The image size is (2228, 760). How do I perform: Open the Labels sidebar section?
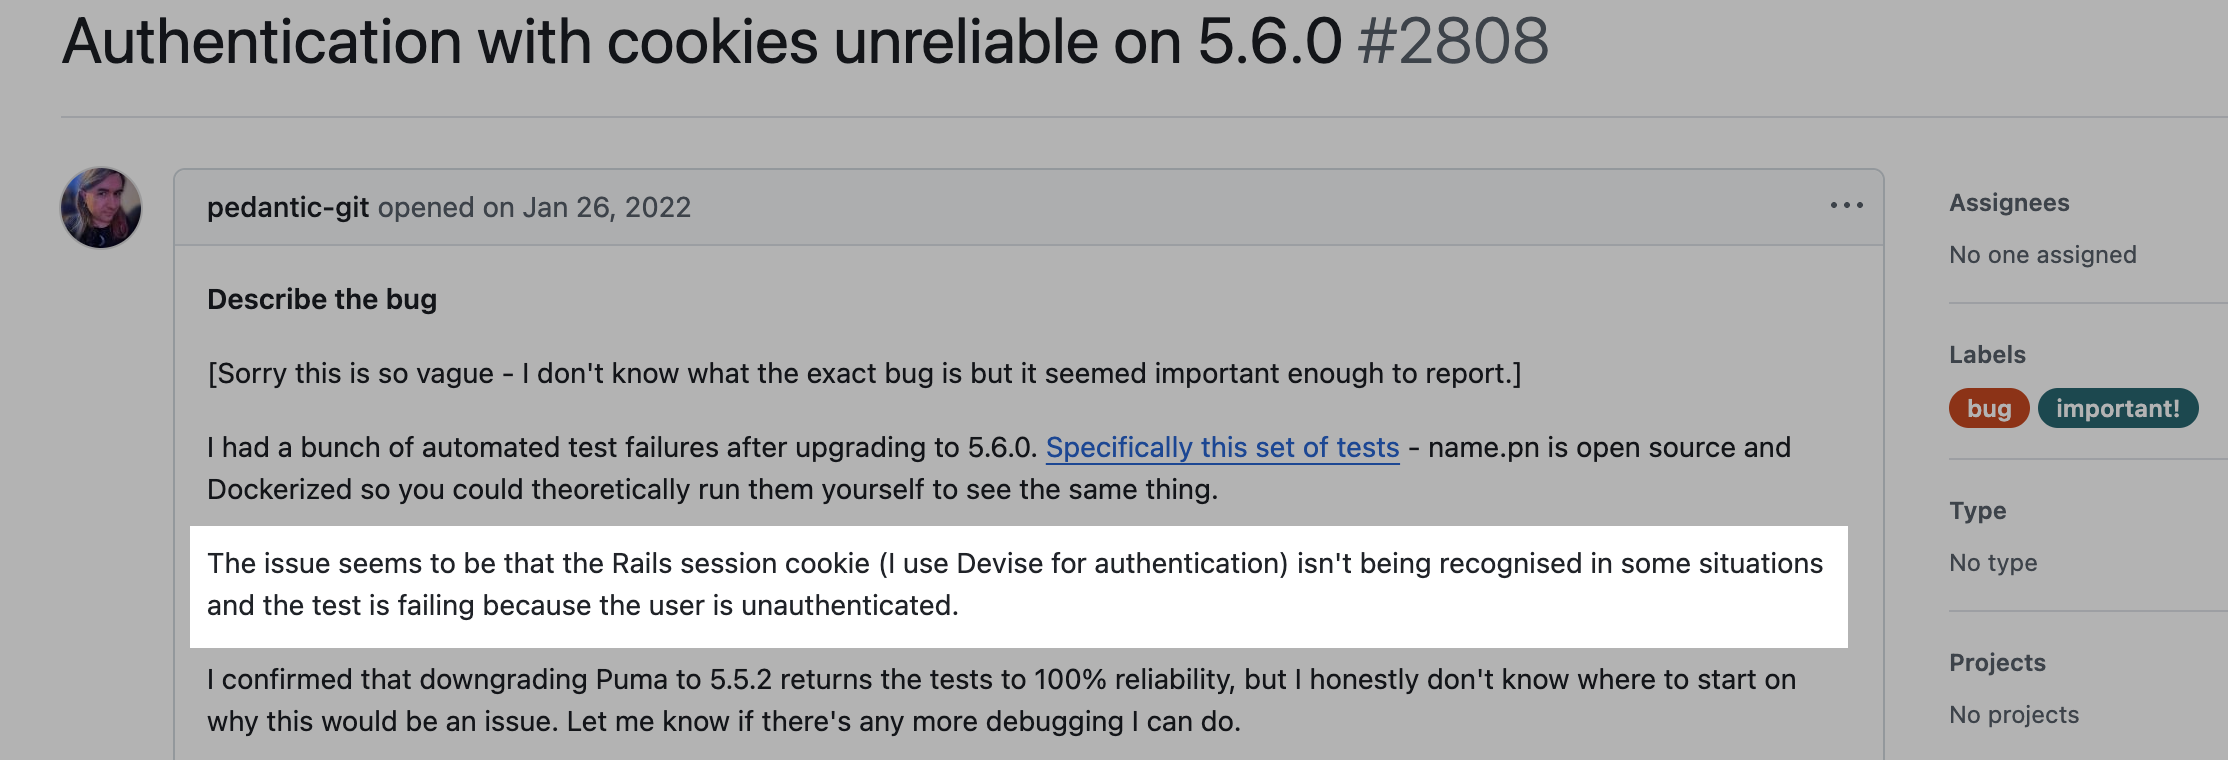coord(1987,355)
